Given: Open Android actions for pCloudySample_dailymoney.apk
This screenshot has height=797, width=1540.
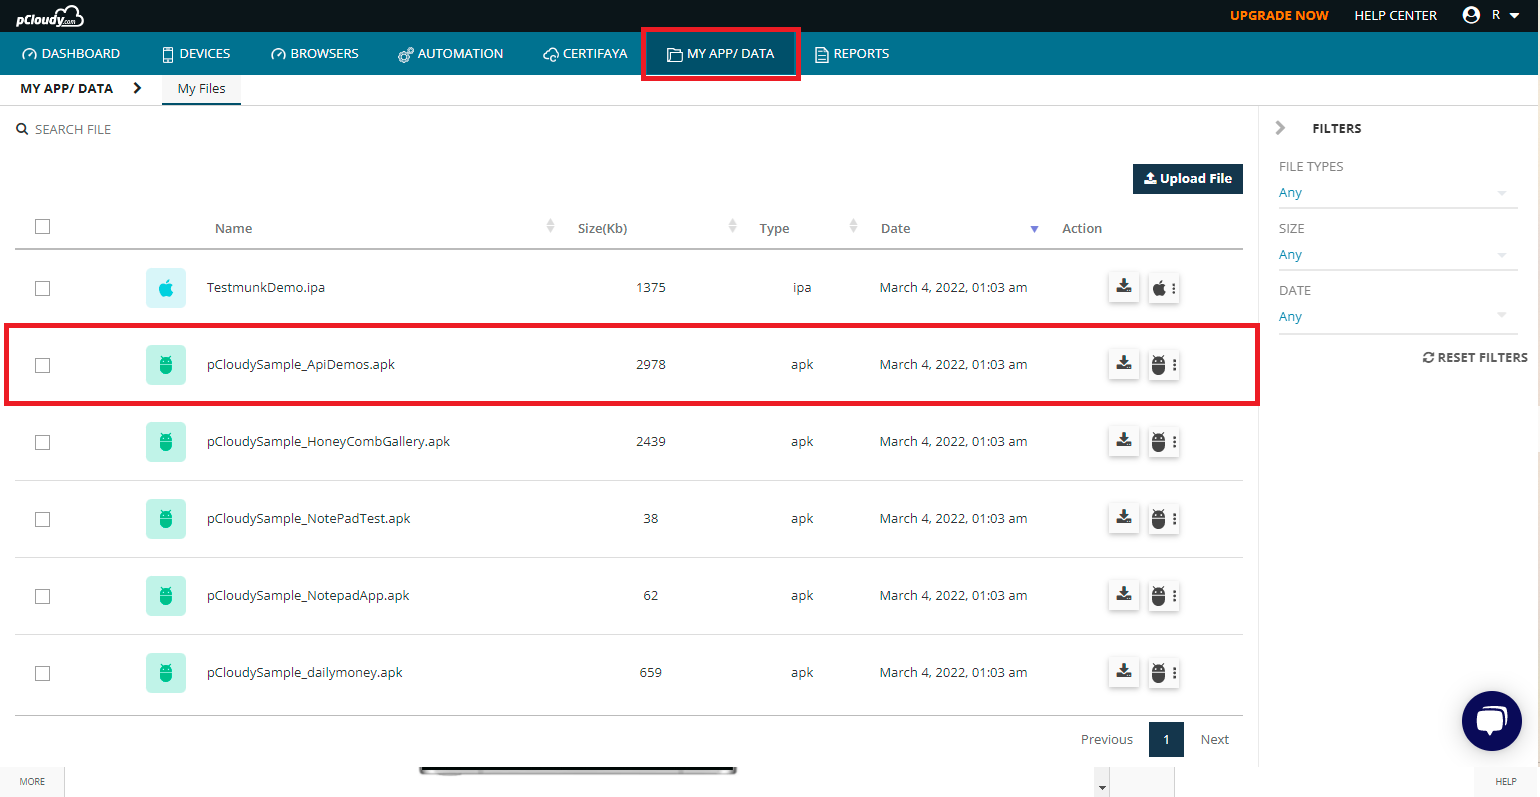Looking at the screenshot, I should click(1164, 673).
